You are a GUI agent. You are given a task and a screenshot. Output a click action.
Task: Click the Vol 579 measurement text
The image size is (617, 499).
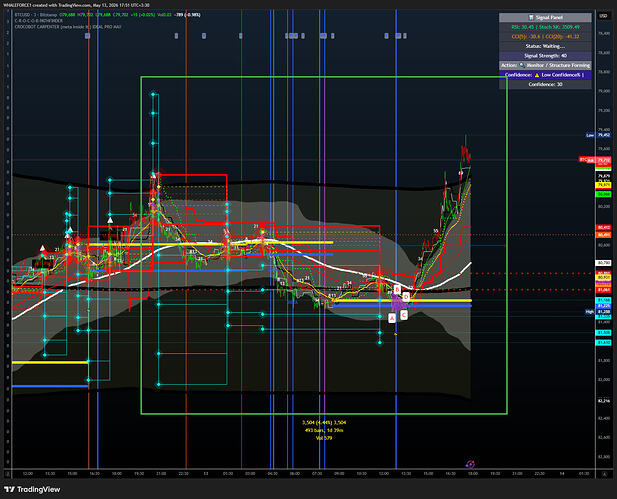pyautogui.click(x=324, y=438)
